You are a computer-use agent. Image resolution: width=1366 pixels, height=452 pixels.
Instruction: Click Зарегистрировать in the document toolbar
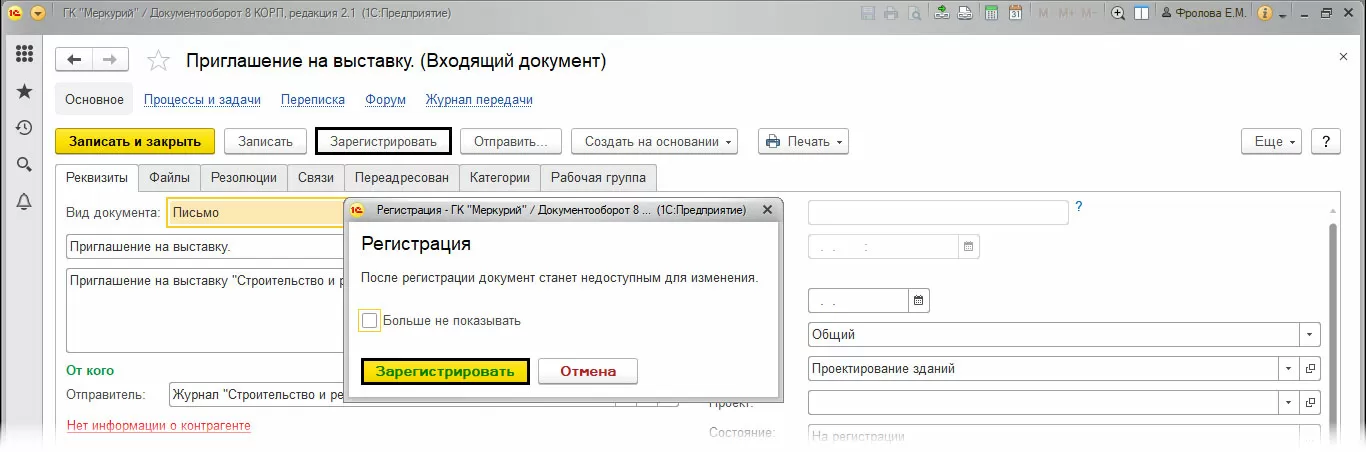[x=383, y=142]
